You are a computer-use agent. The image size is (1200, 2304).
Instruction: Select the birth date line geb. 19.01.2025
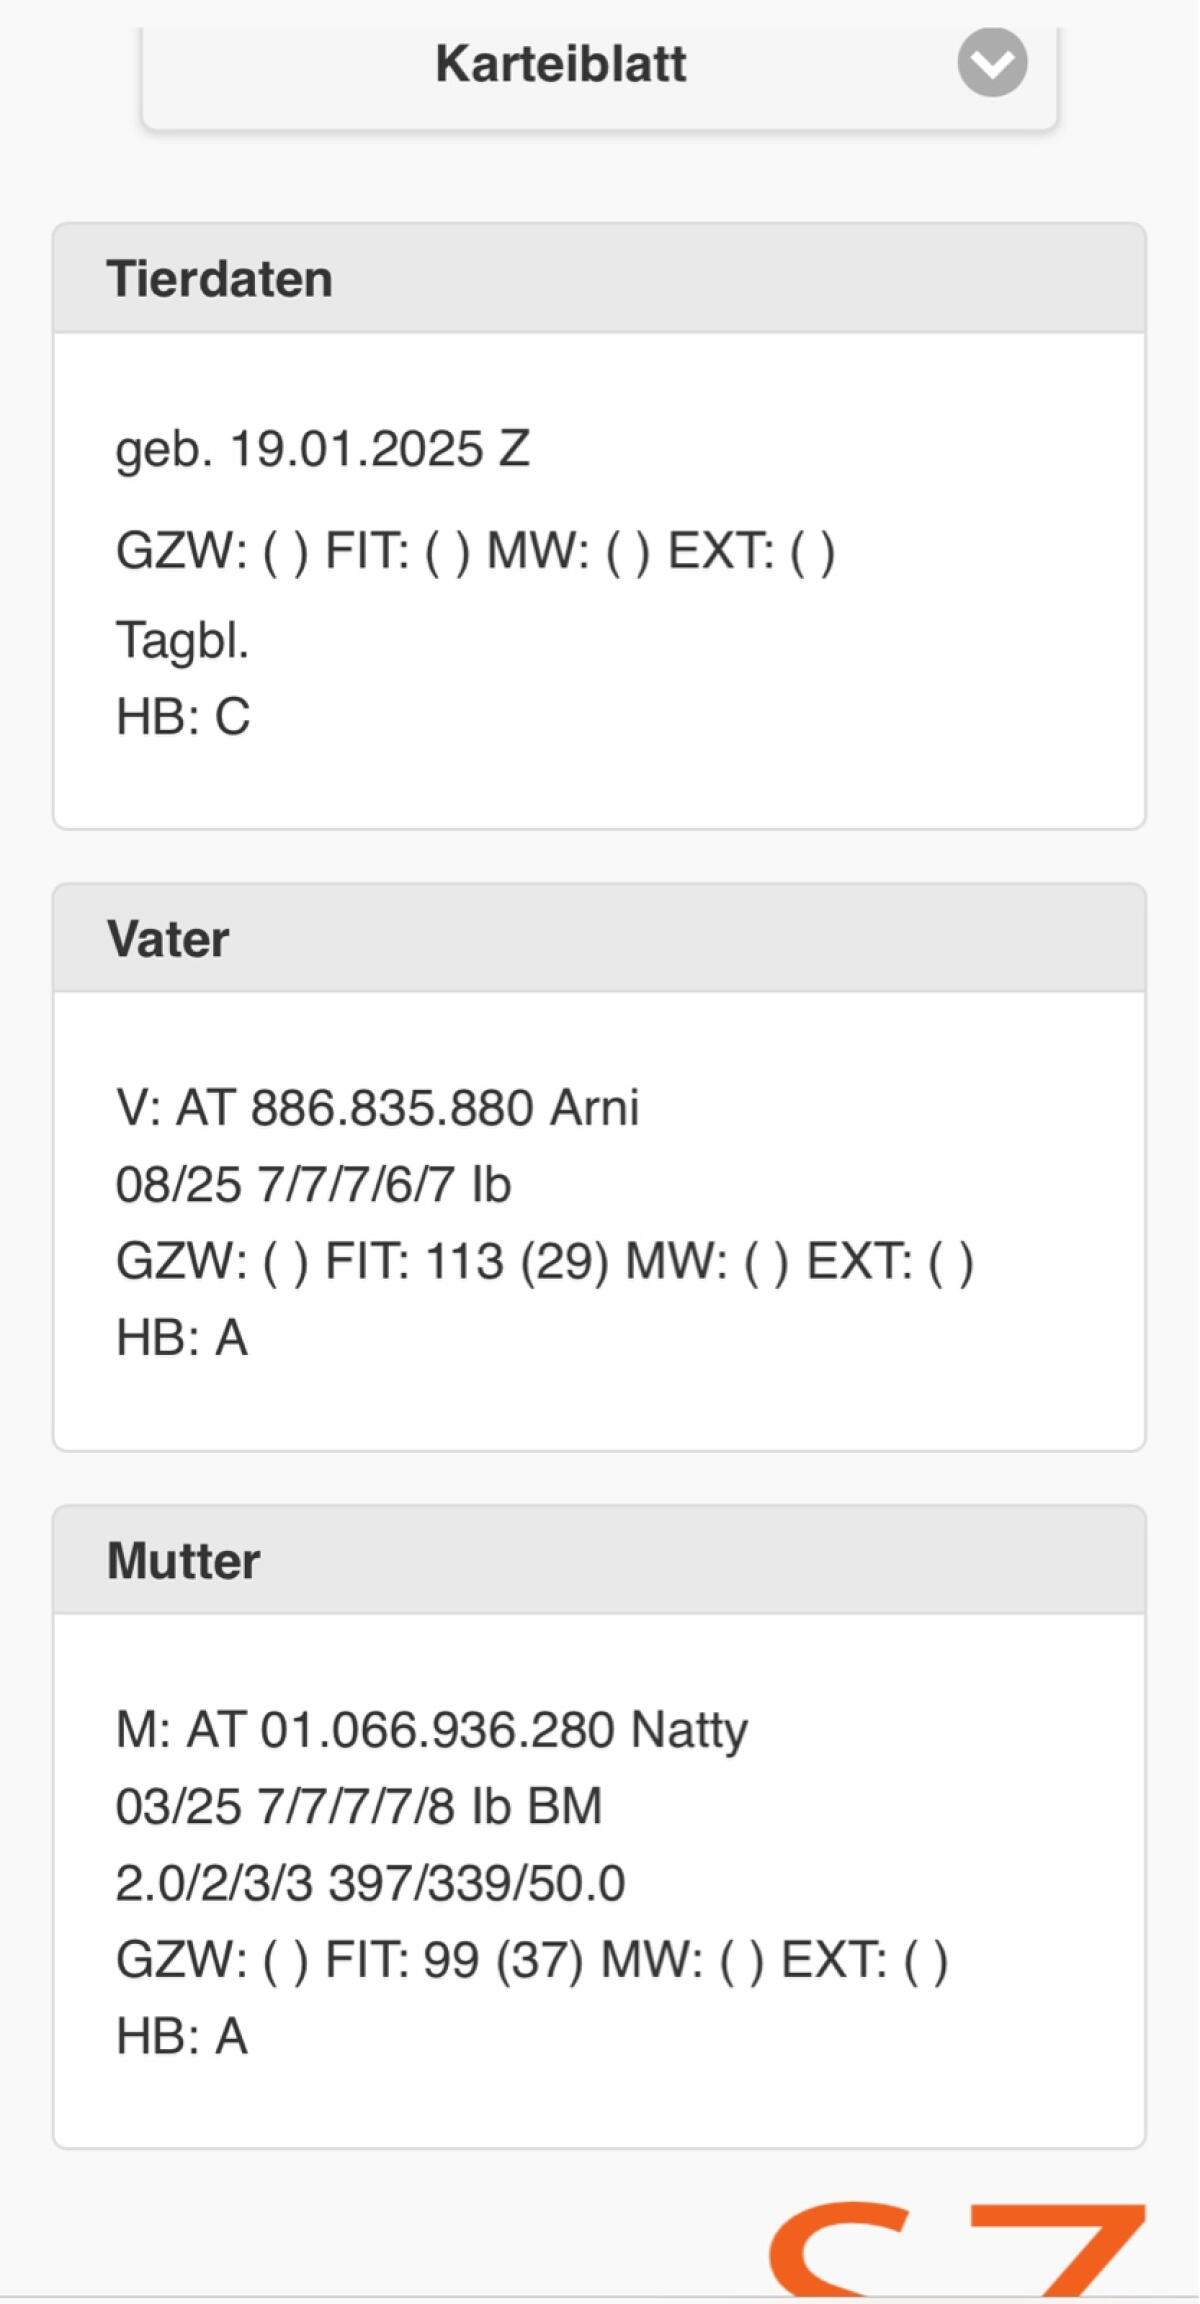pos(322,448)
